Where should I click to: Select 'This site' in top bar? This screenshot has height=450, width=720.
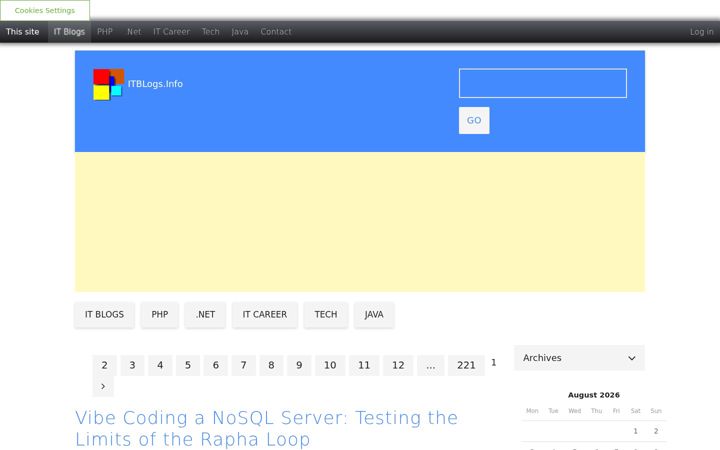pos(22,32)
